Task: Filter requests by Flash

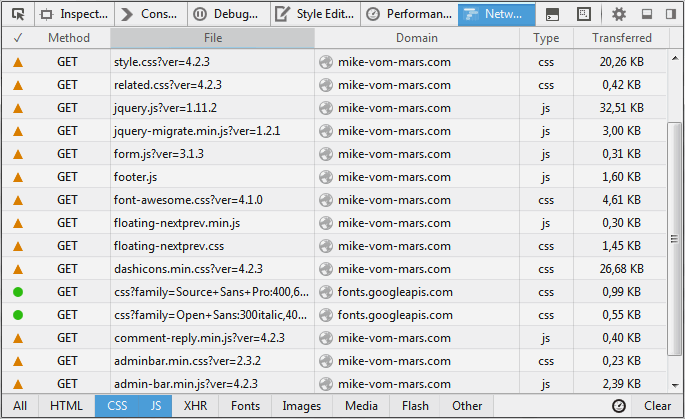Action: pos(415,406)
